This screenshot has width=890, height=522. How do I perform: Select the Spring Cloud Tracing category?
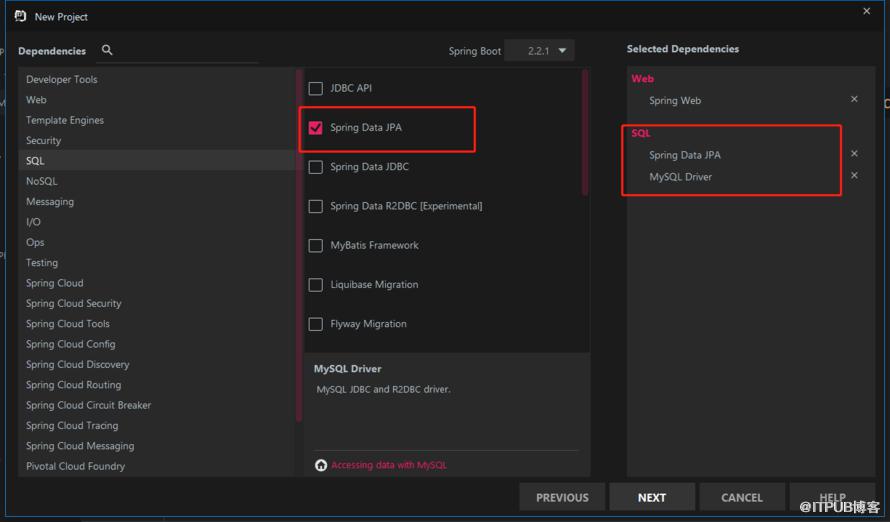(x=157, y=426)
